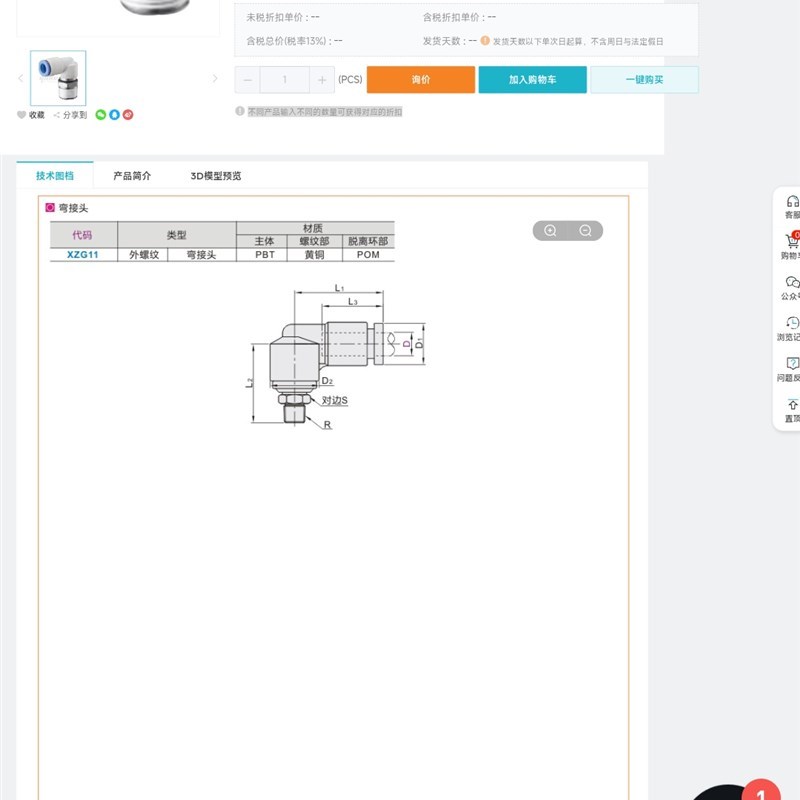800x800 pixels.
Task: Select the XZG11 product code row
Action: point(83,253)
